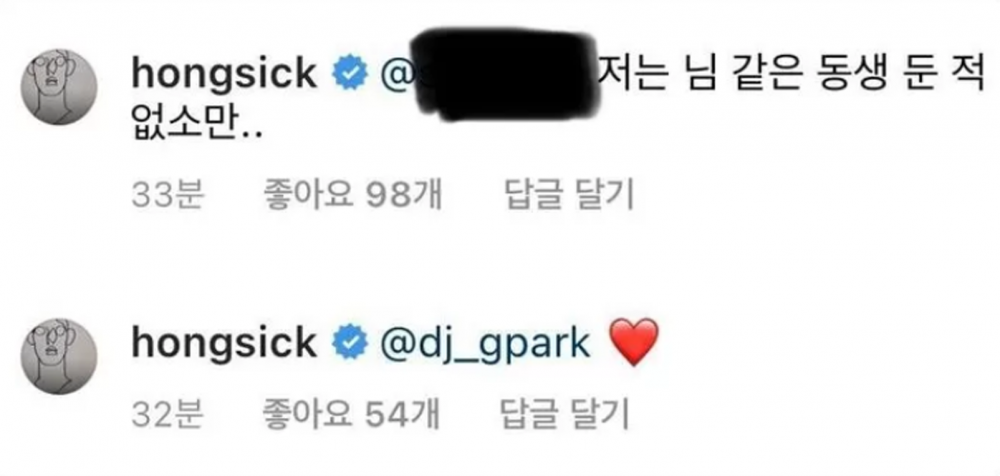
Task: Open hongsick username on the 32분 comment
Action: click(x=224, y=343)
